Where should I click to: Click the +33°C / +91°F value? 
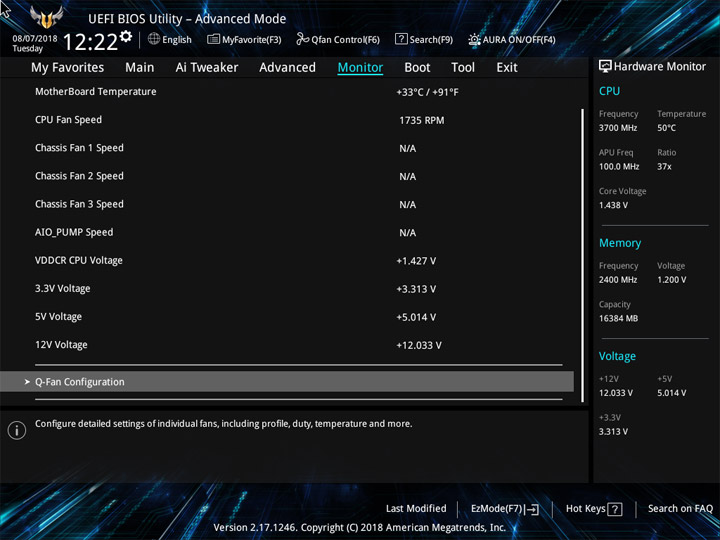(428, 92)
